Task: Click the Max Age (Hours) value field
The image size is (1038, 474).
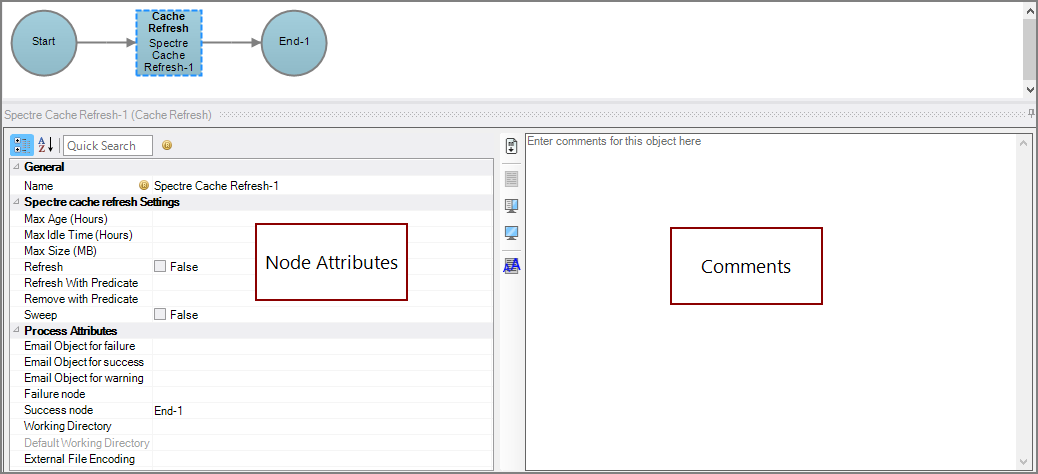Action: 320,219
